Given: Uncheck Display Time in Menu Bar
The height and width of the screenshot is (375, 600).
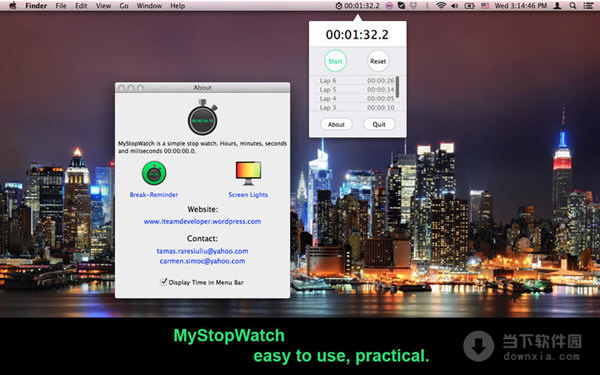Looking at the screenshot, I should click(164, 282).
